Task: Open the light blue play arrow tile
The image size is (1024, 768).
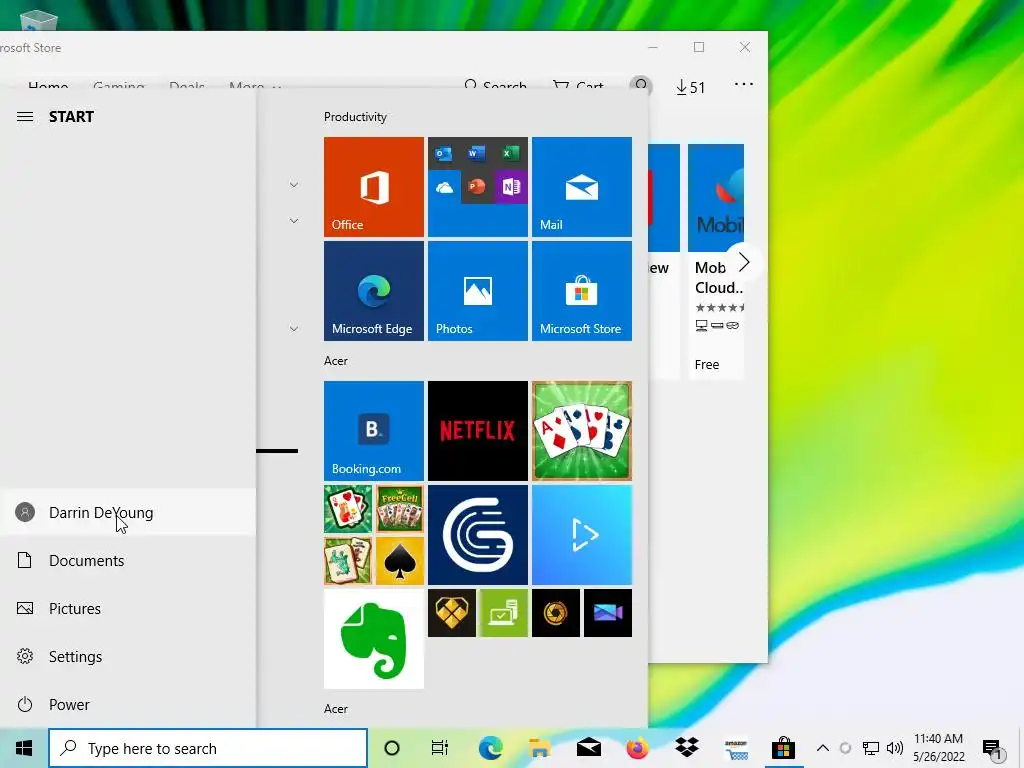Action: (x=582, y=535)
